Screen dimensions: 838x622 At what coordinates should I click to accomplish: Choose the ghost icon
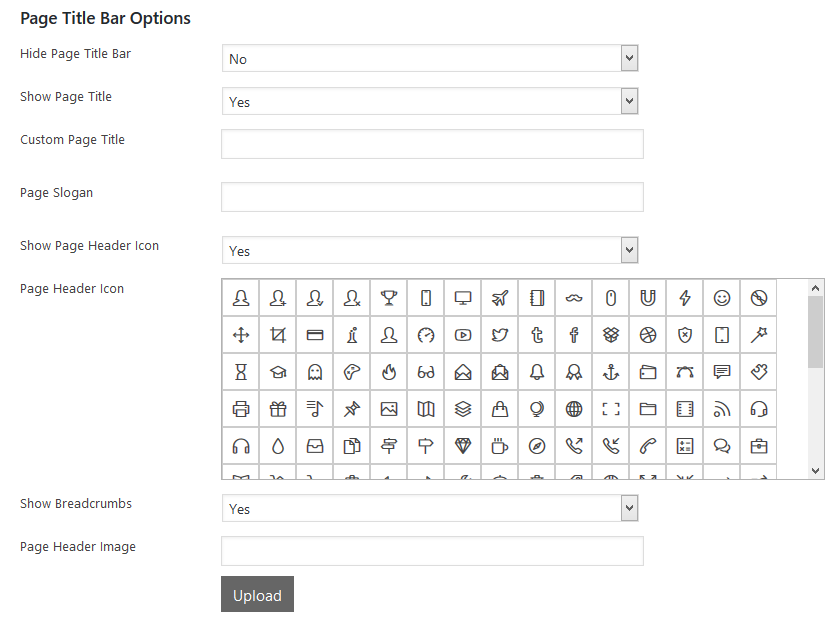pyautogui.click(x=315, y=372)
